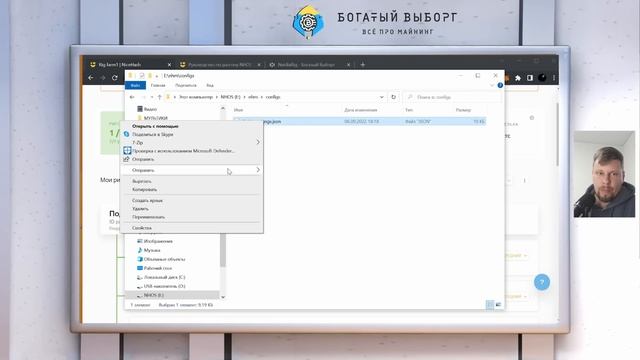Close the Rig farm1 NiceHash tab
The width and height of the screenshot is (640, 360).
169,64
